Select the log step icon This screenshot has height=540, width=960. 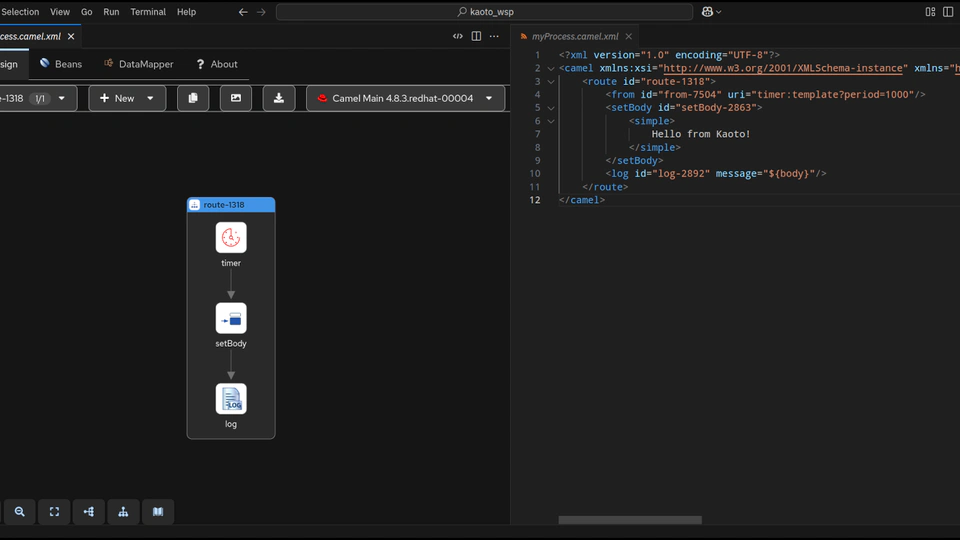[x=231, y=399]
